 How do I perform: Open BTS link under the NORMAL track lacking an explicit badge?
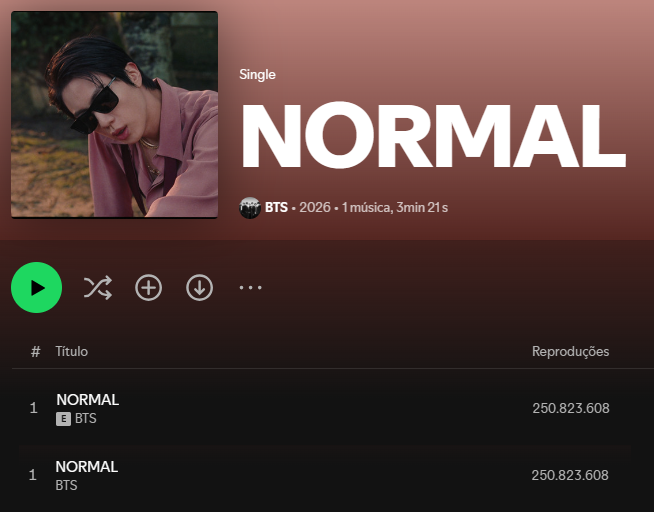(66, 485)
